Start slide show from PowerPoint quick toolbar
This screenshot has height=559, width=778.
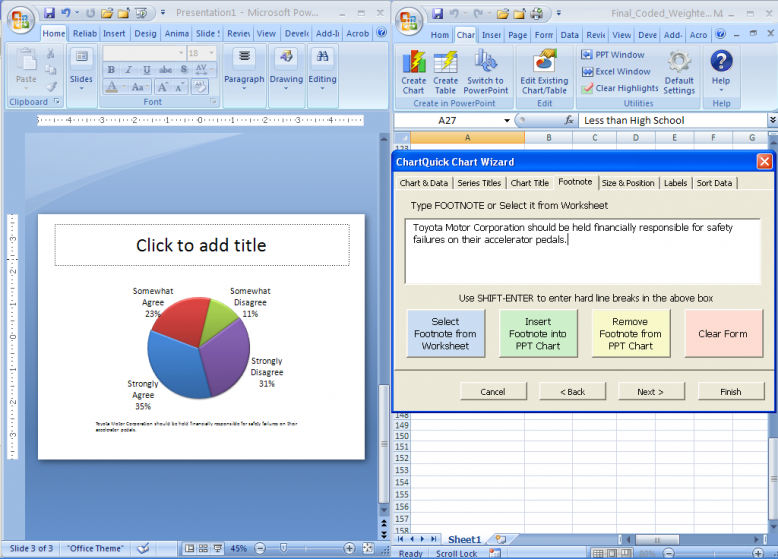(x=141, y=13)
